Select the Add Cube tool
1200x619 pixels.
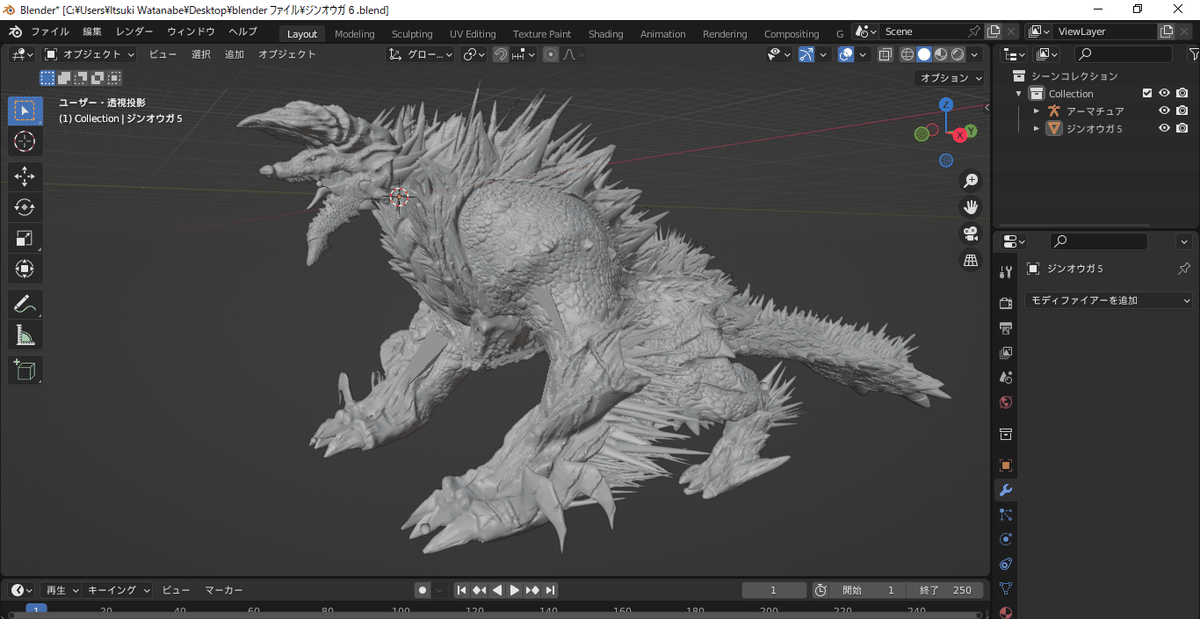pyautogui.click(x=25, y=369)
